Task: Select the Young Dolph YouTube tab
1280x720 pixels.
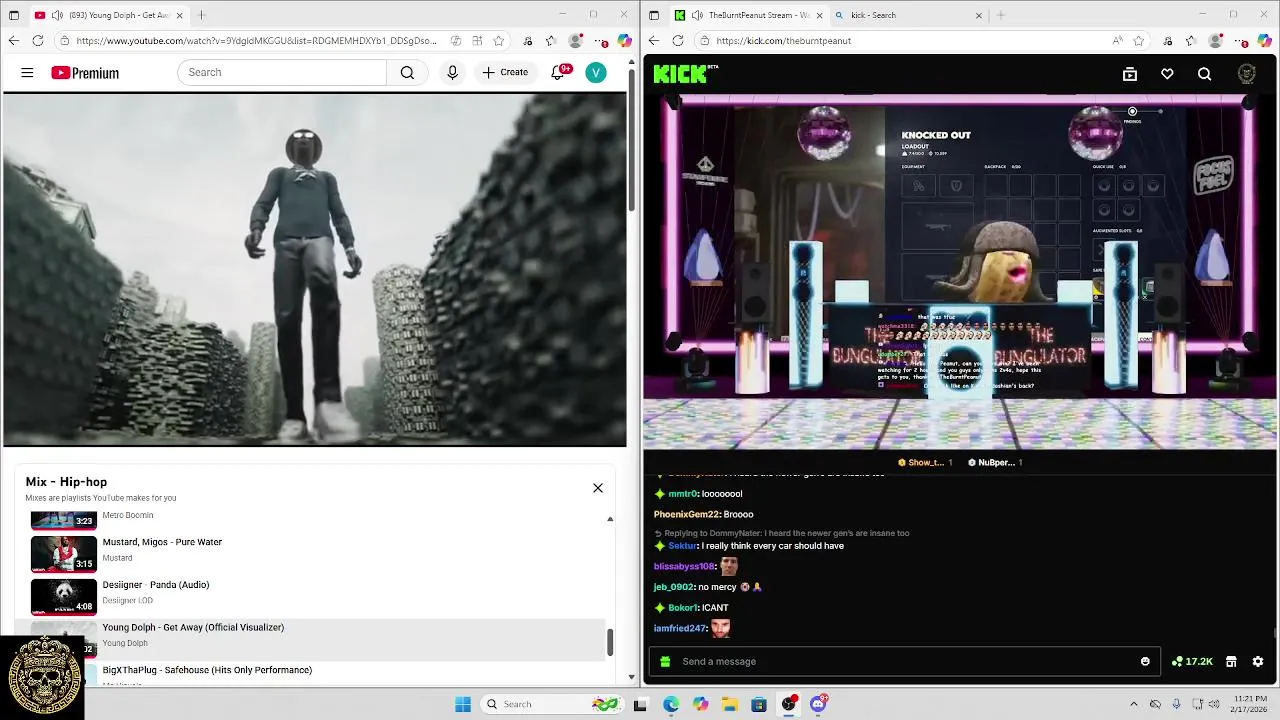Action: pos(110,15)
